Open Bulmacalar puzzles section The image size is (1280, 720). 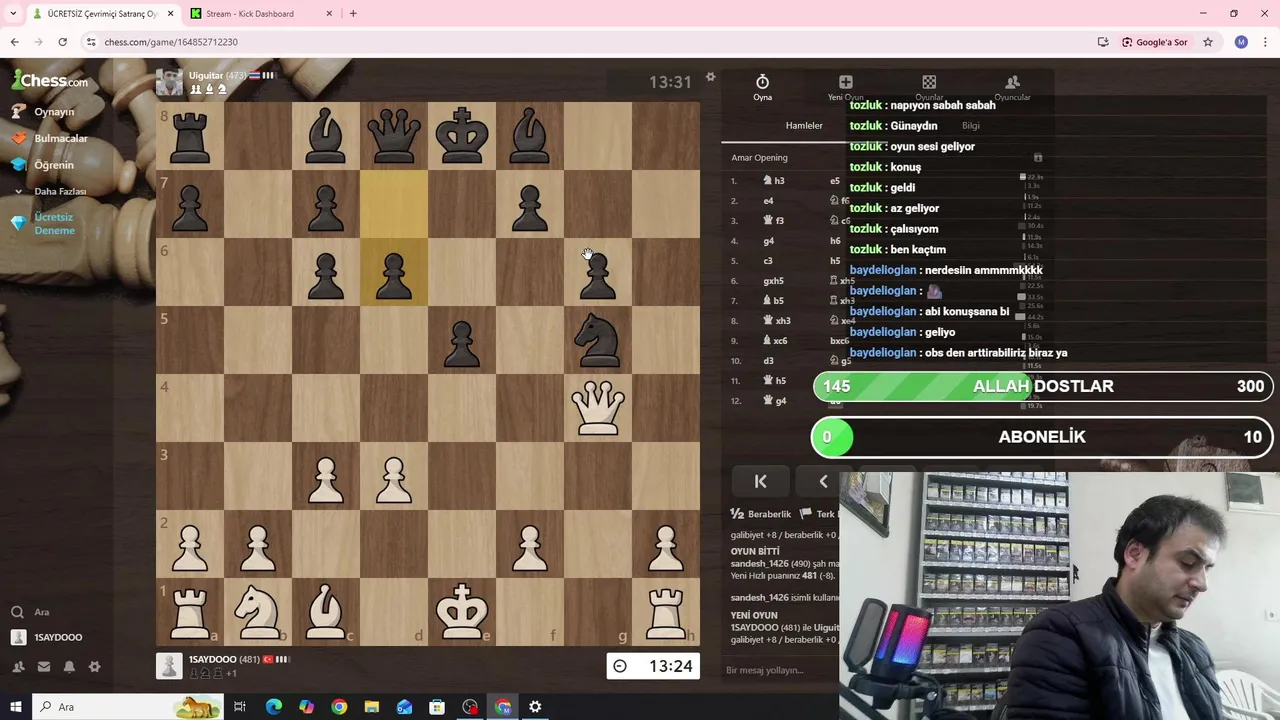click(x=60, y=138)
